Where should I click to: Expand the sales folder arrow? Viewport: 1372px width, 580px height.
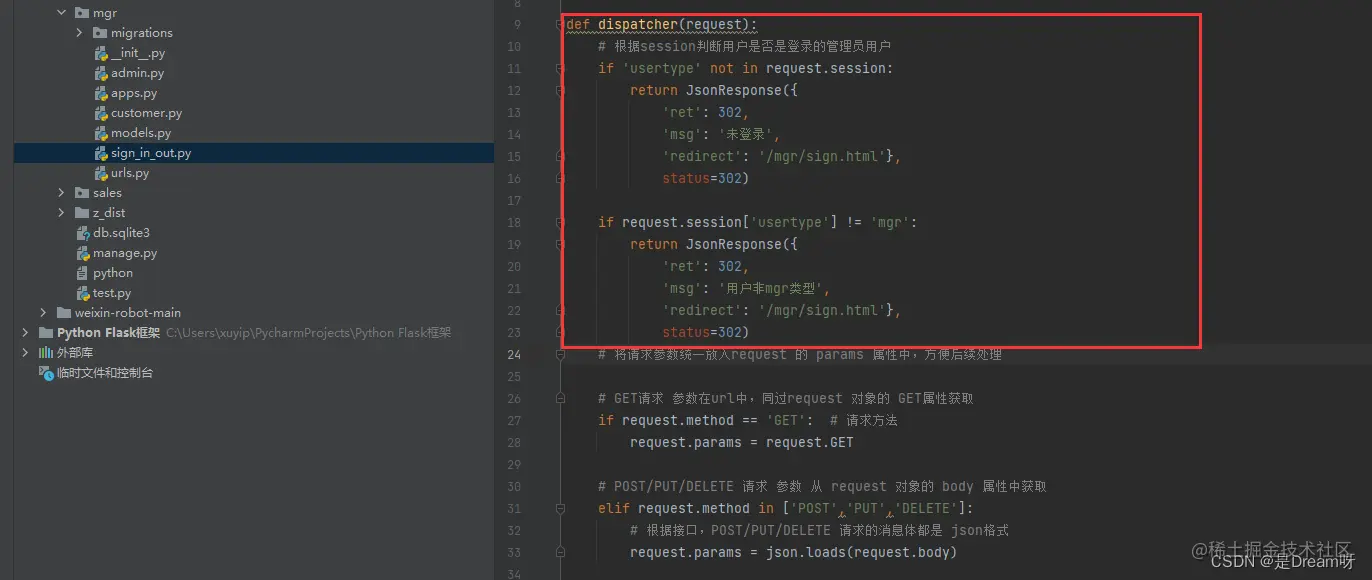pyautogui.click(x=61, y=193)
